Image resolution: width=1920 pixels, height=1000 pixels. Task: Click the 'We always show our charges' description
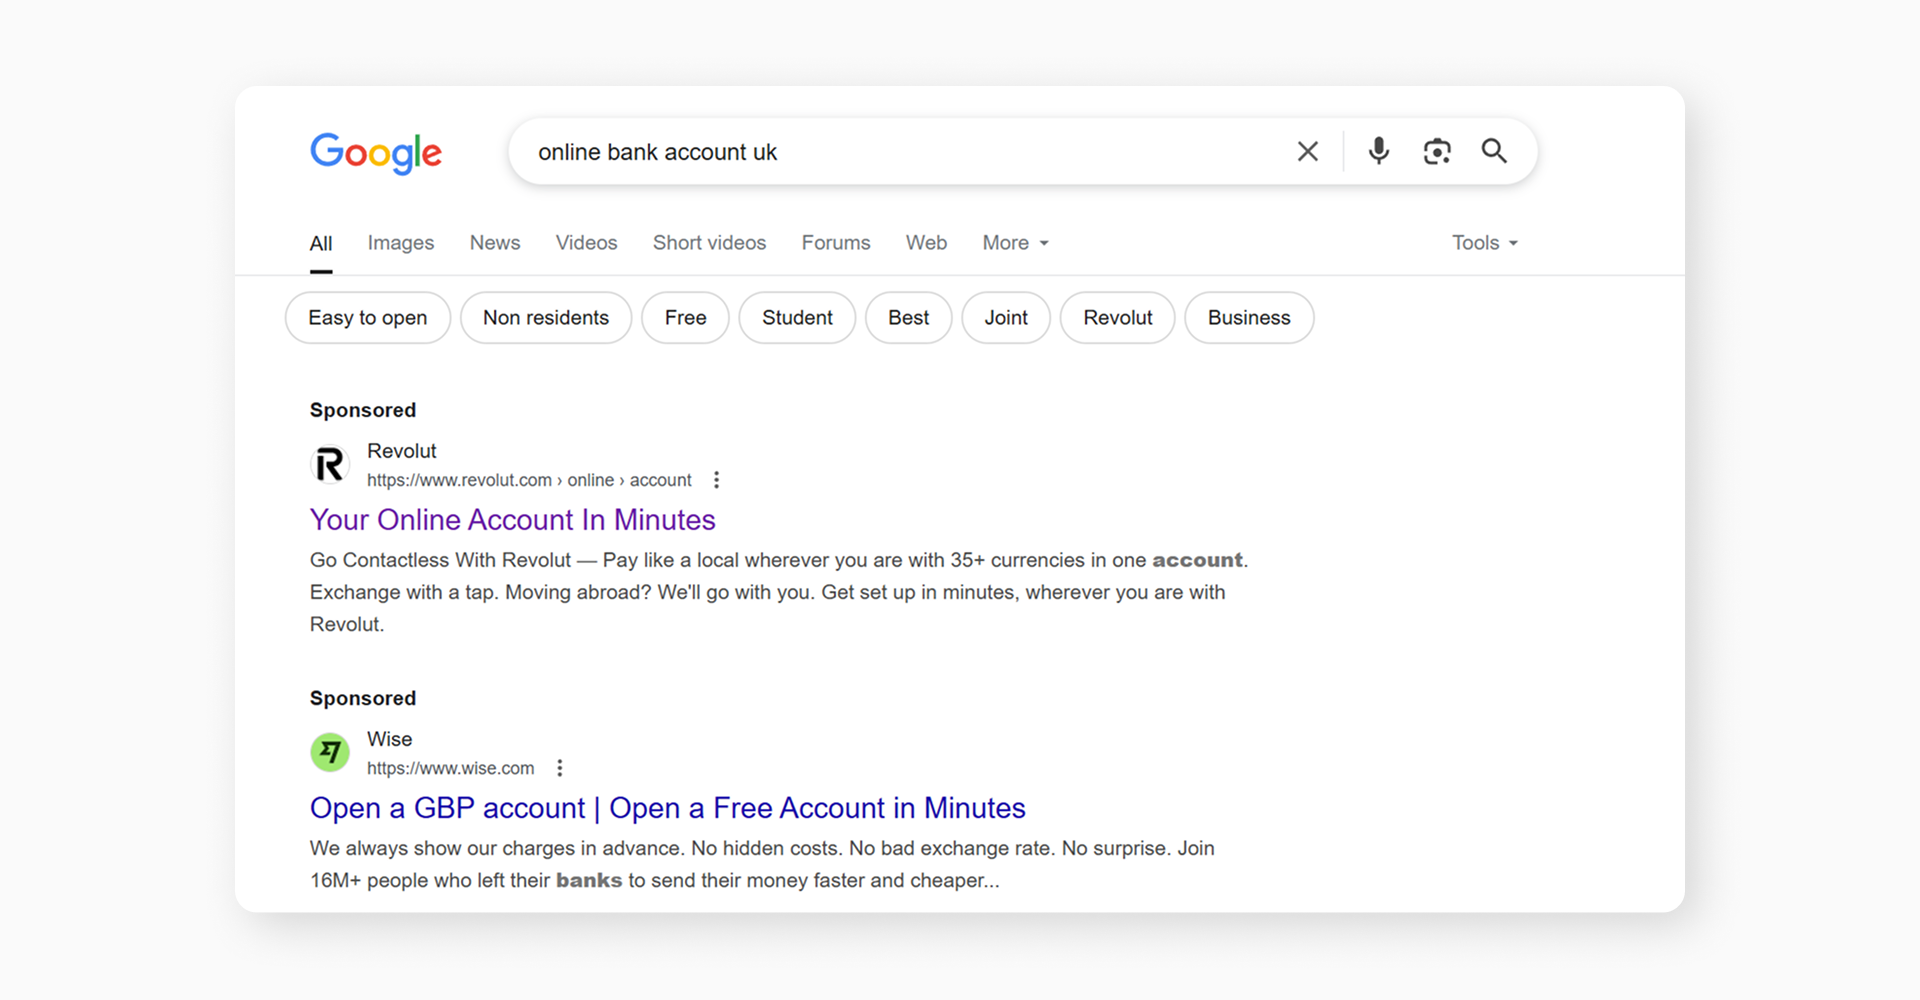click(x=762, y=864)
